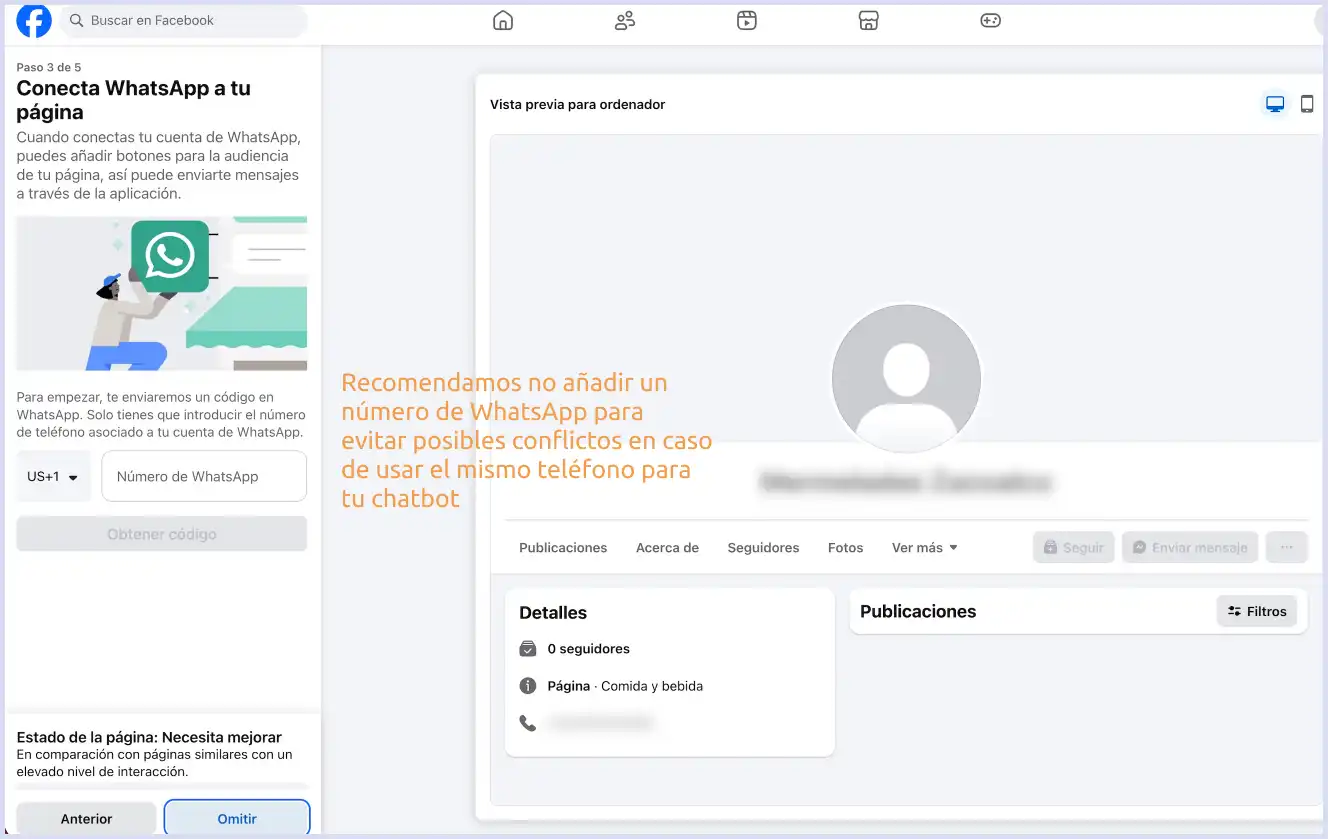Click the 'Conecta WhatsApp a tu página' heading
Screen dimensions: 1328x839
point(134,100)
